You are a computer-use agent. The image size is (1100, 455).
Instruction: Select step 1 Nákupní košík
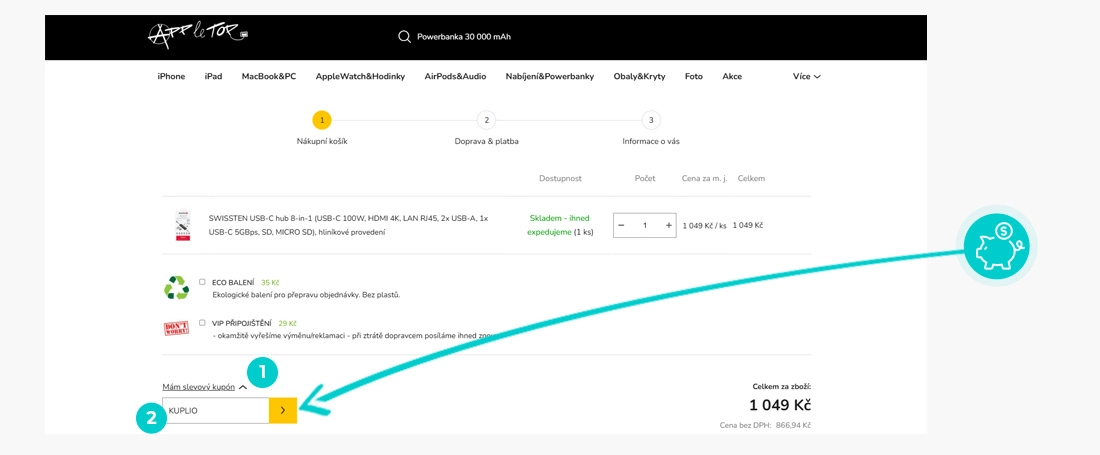click(322, 121)
